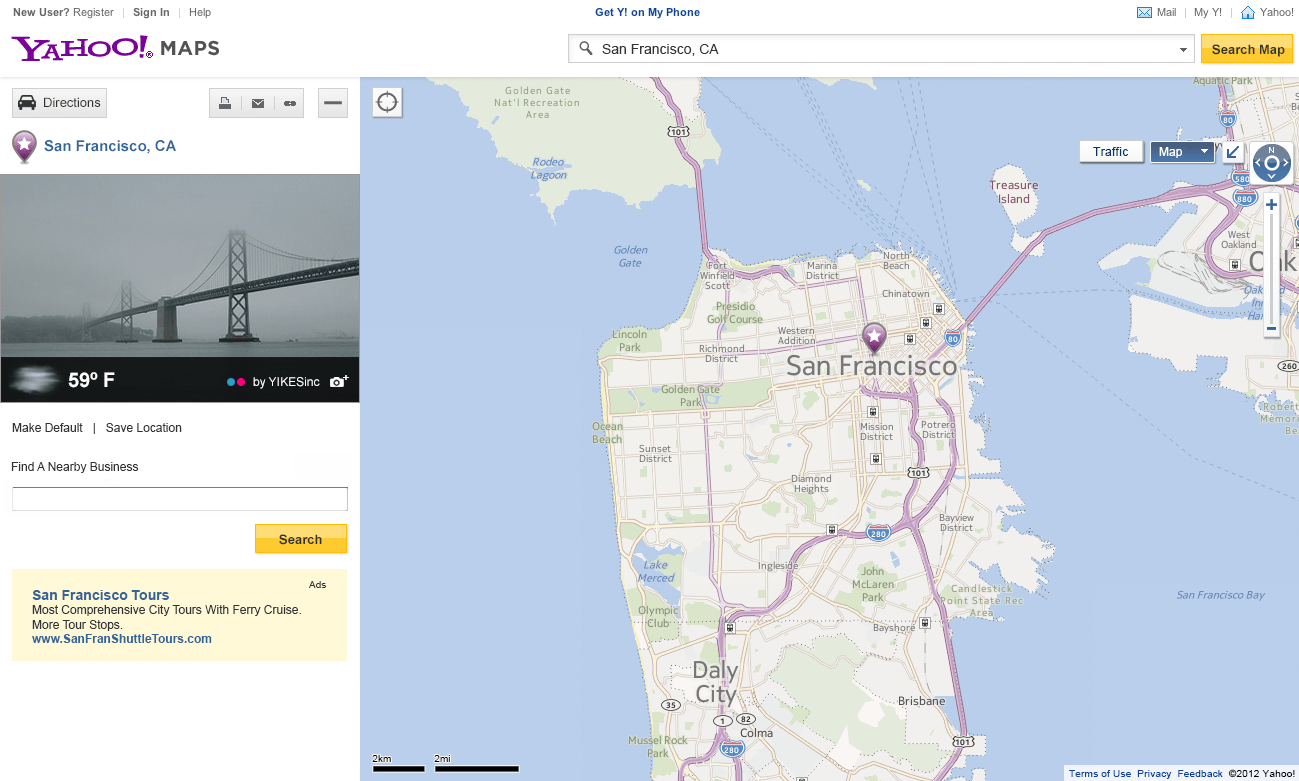Click the Highway 101 shield near Golden Gate
Image resolution: width=1299 pixels, height=781 pixels.
pos(677,131)
